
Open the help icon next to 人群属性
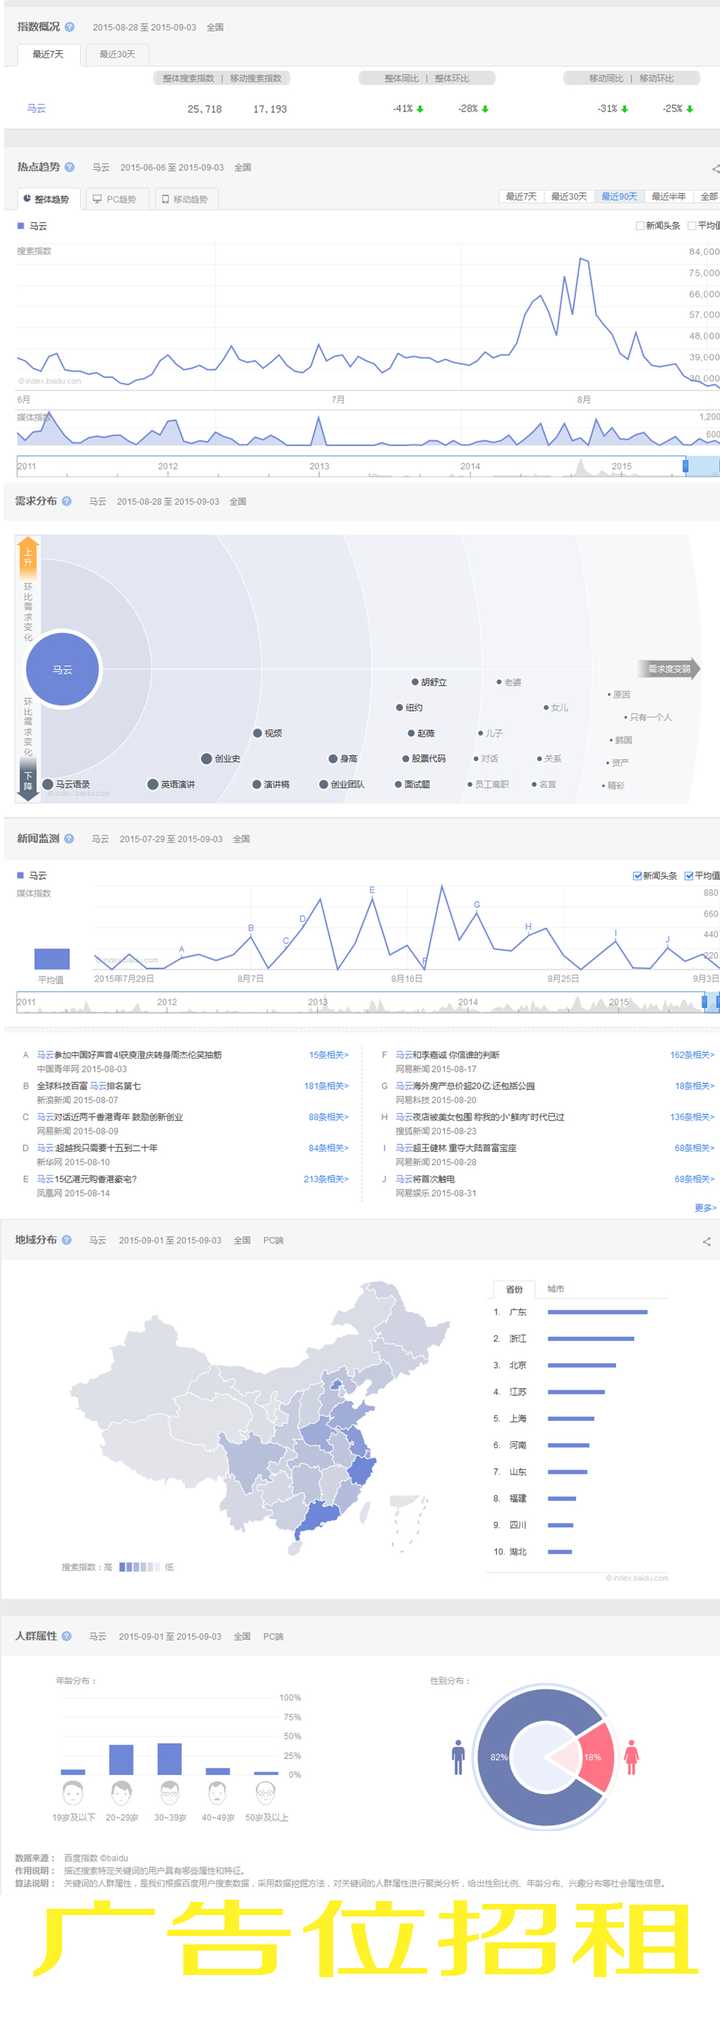67,1636
